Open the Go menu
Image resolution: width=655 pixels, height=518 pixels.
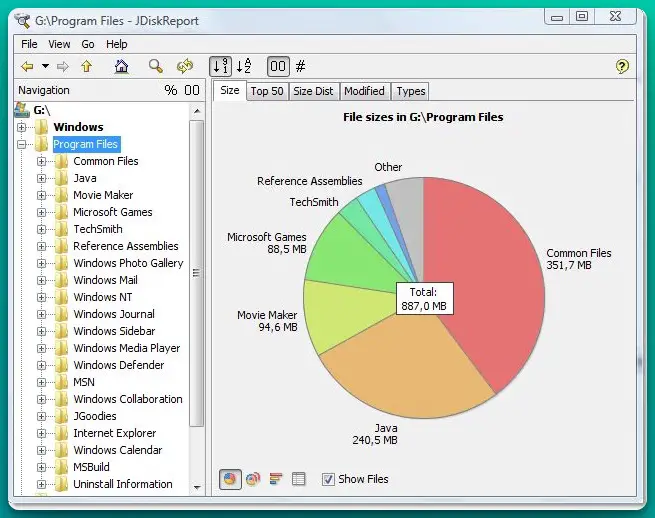pyautogui.click(x=88, y=44)
